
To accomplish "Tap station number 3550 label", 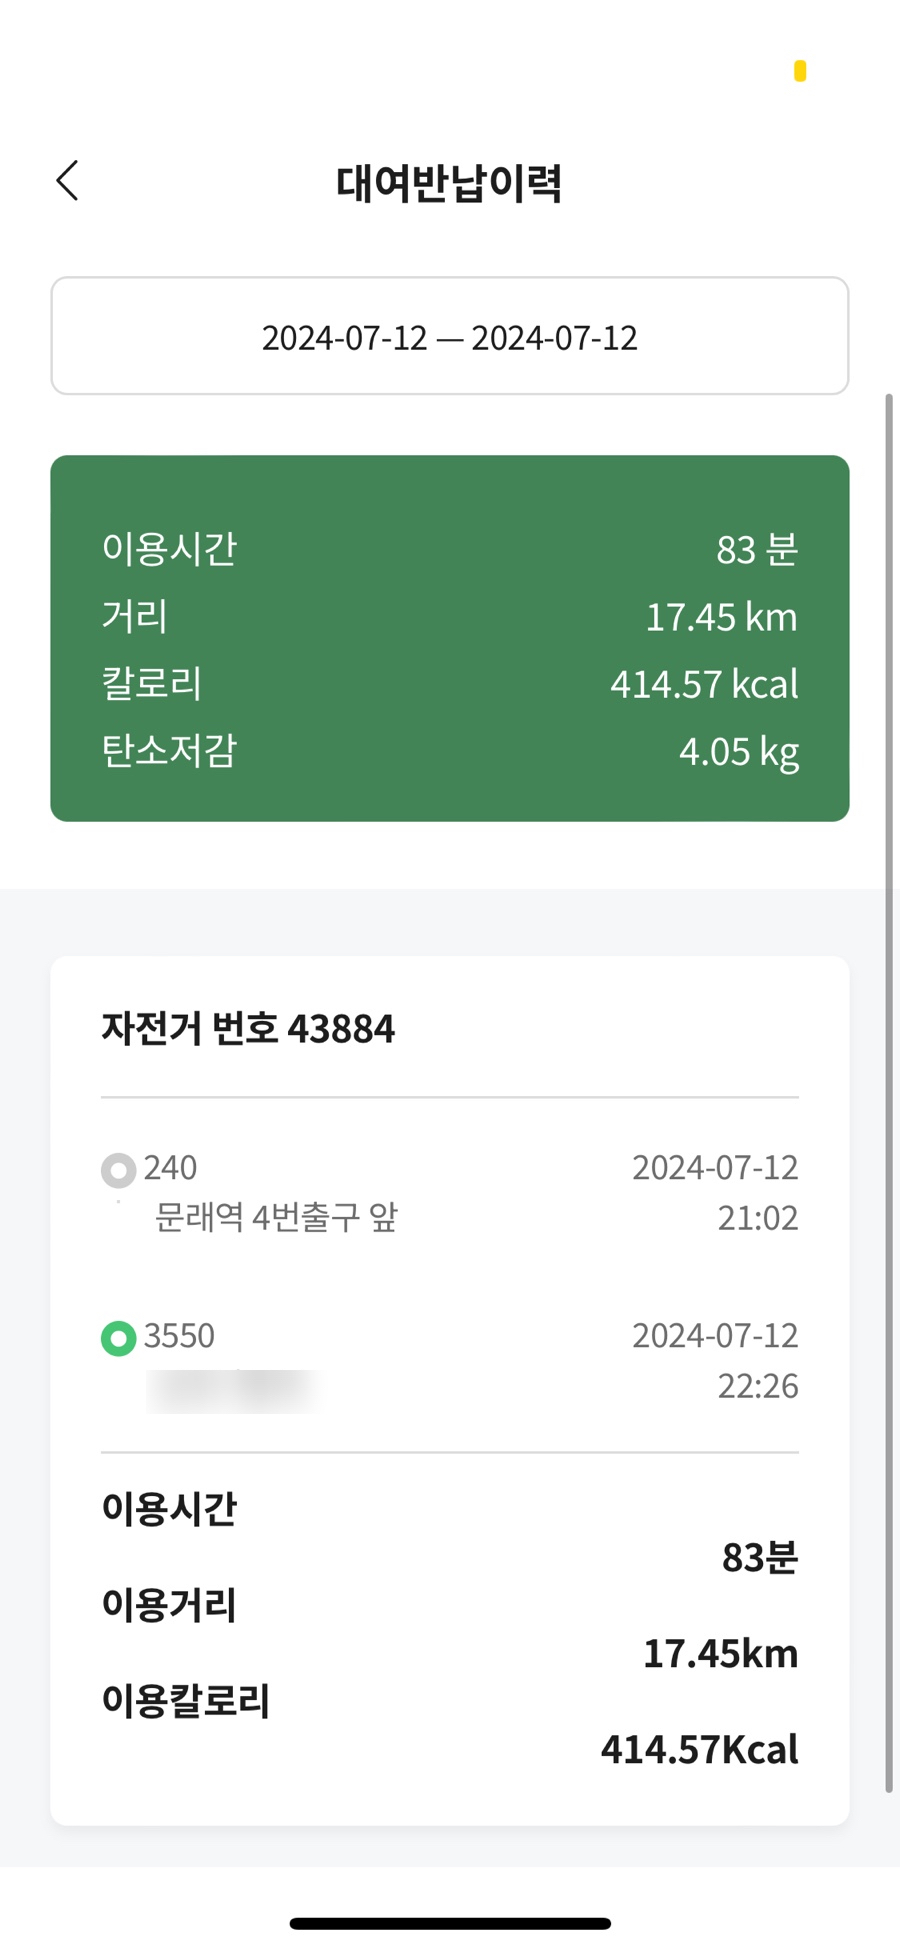I will click(x=179, y=1336).
